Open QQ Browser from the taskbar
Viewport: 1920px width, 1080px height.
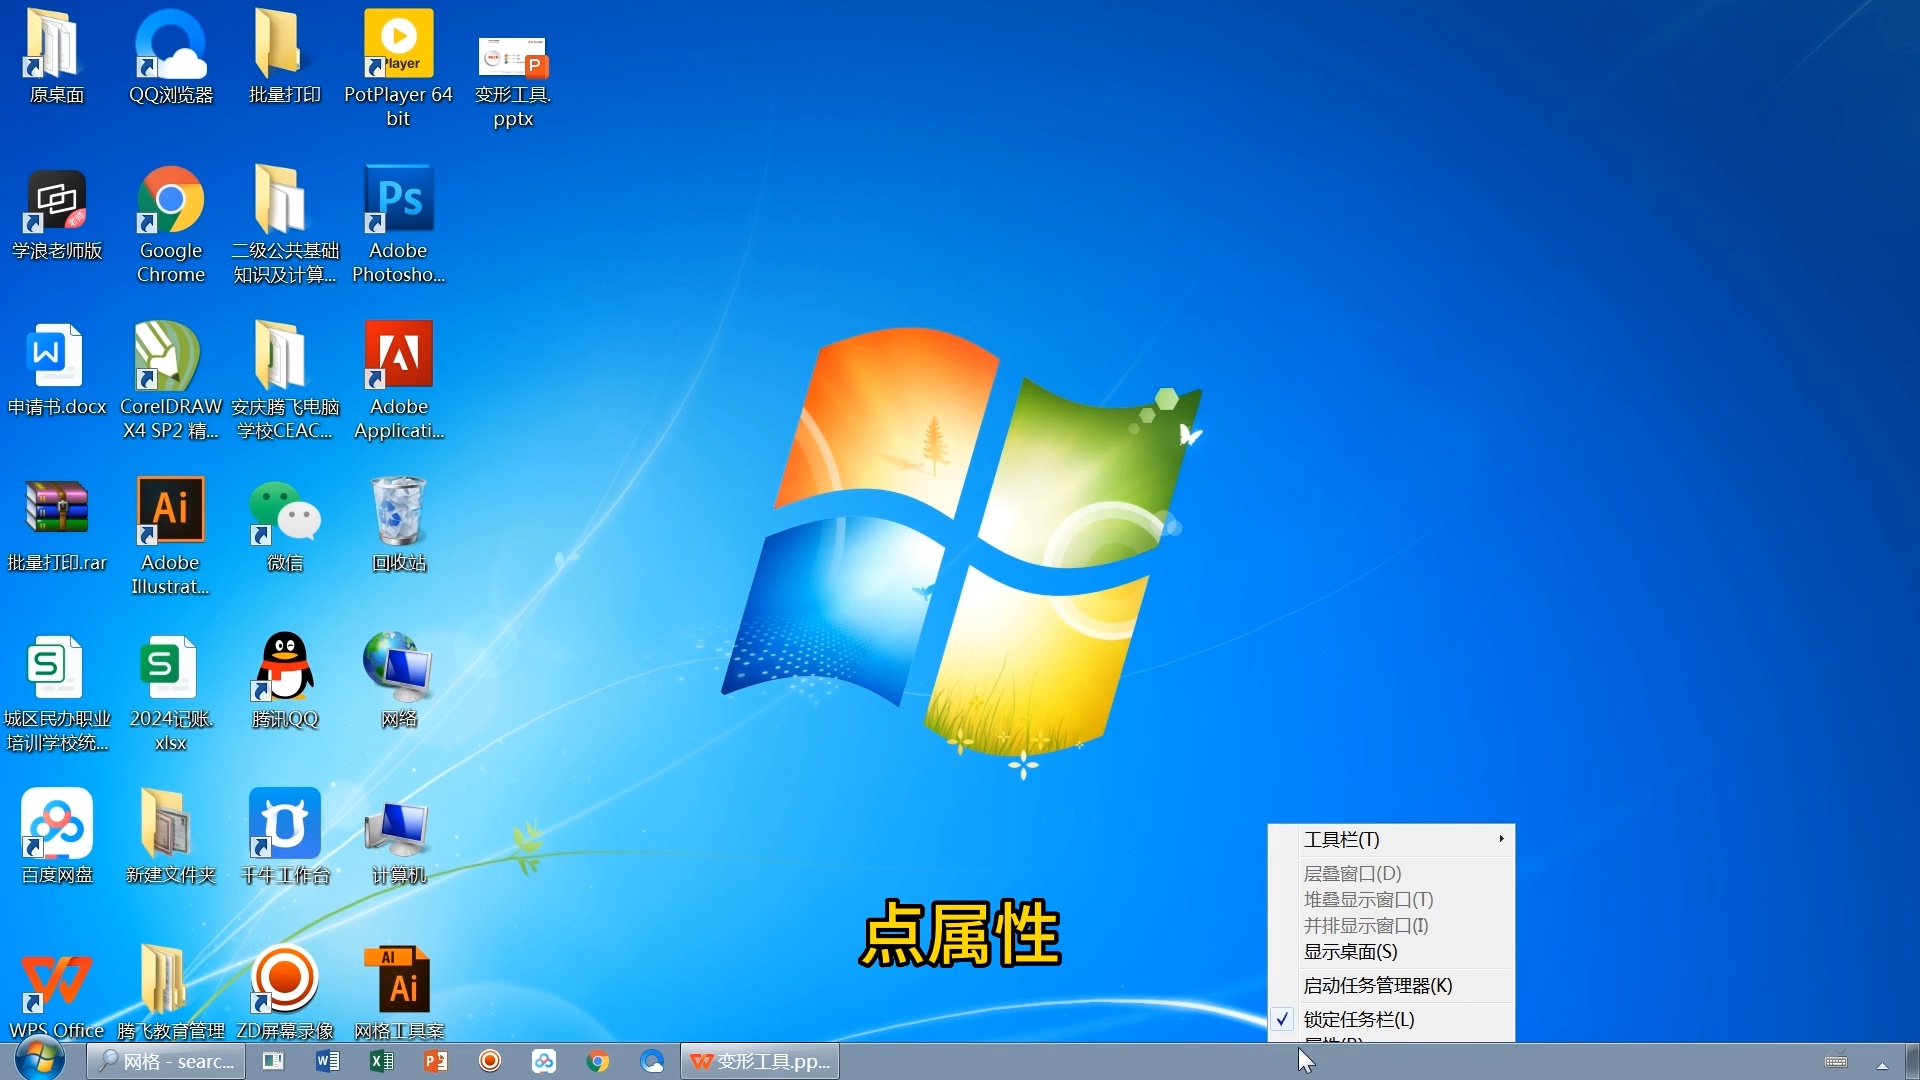point(652,1061)
